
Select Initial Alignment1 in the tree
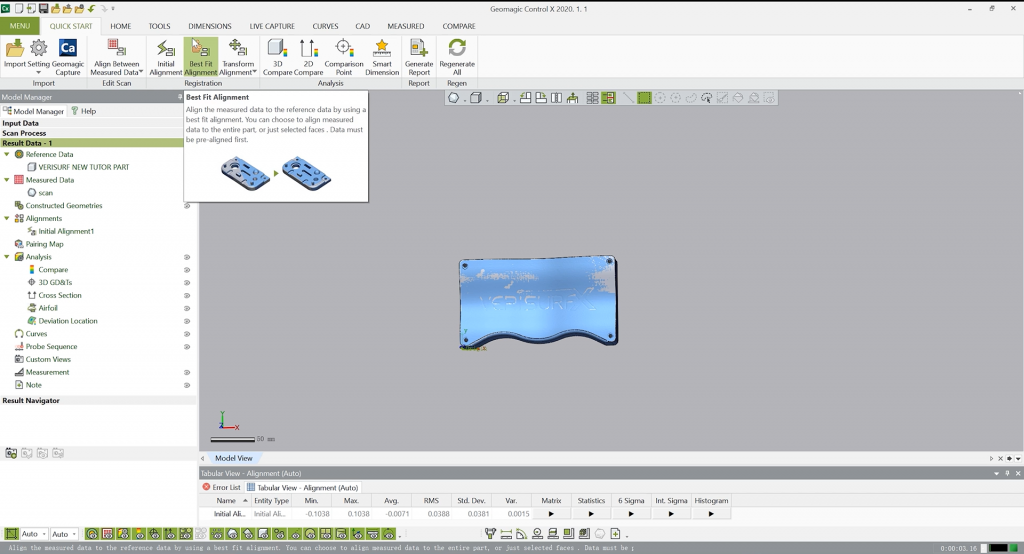click(x=66, y=231)
